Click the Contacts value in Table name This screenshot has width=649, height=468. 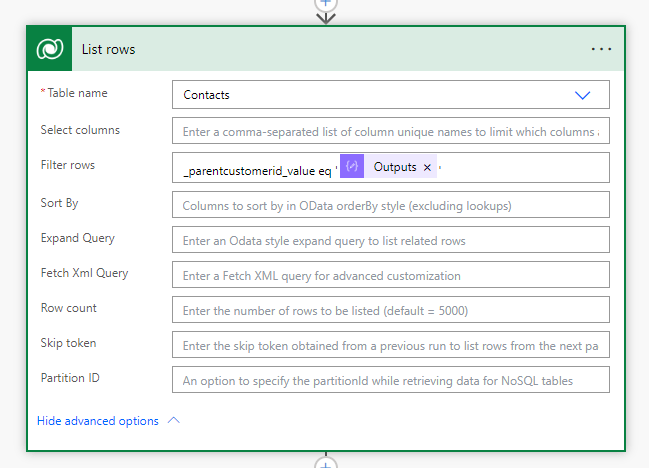207,95
